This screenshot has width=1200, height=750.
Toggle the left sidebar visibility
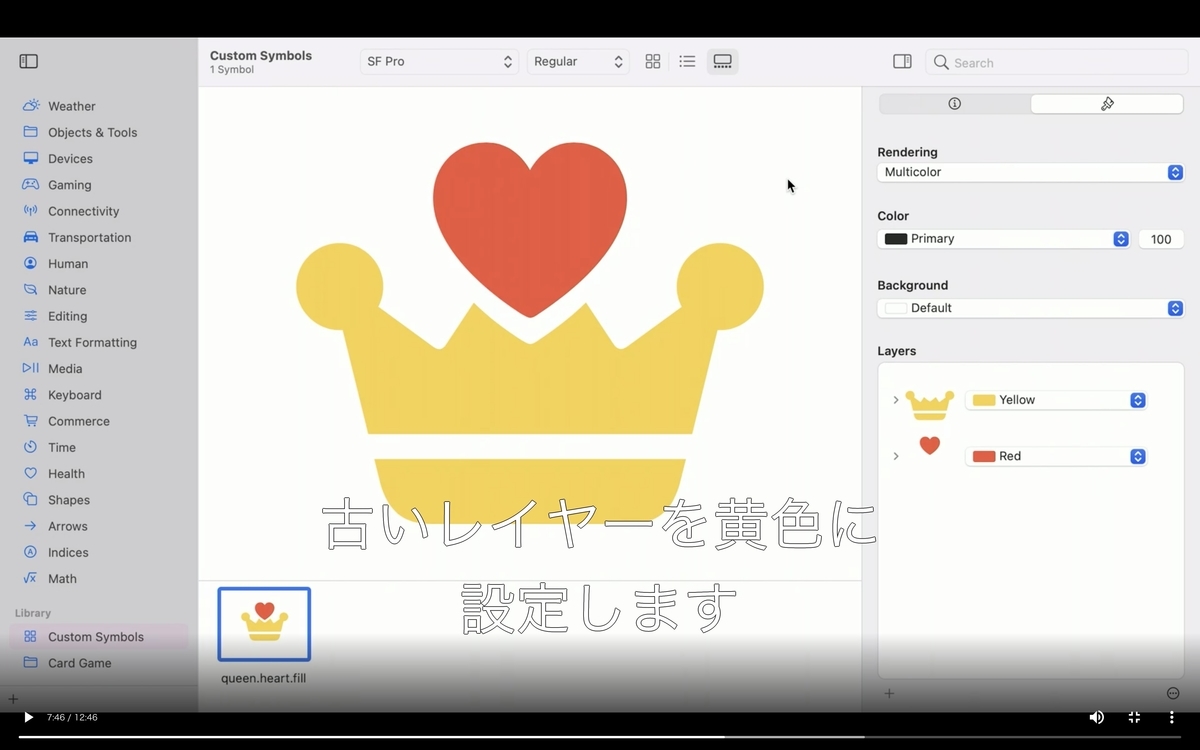click(x=29, y=62)
